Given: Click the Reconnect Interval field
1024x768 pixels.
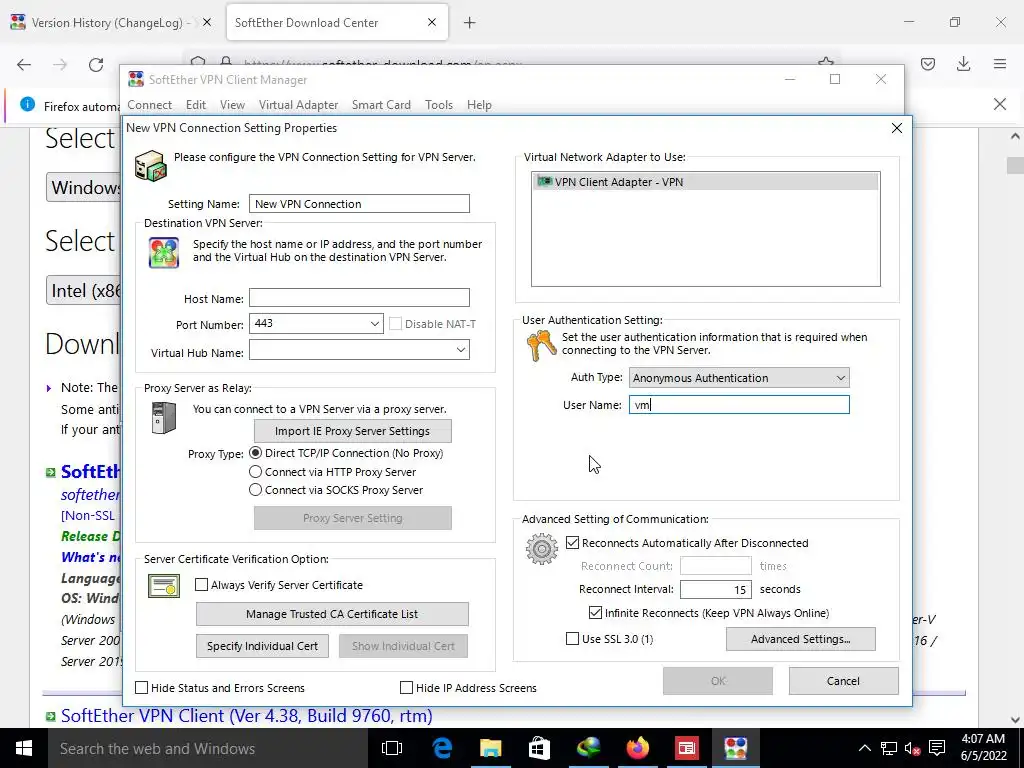Looking at the screenshot, I should [x=716, y=590].
